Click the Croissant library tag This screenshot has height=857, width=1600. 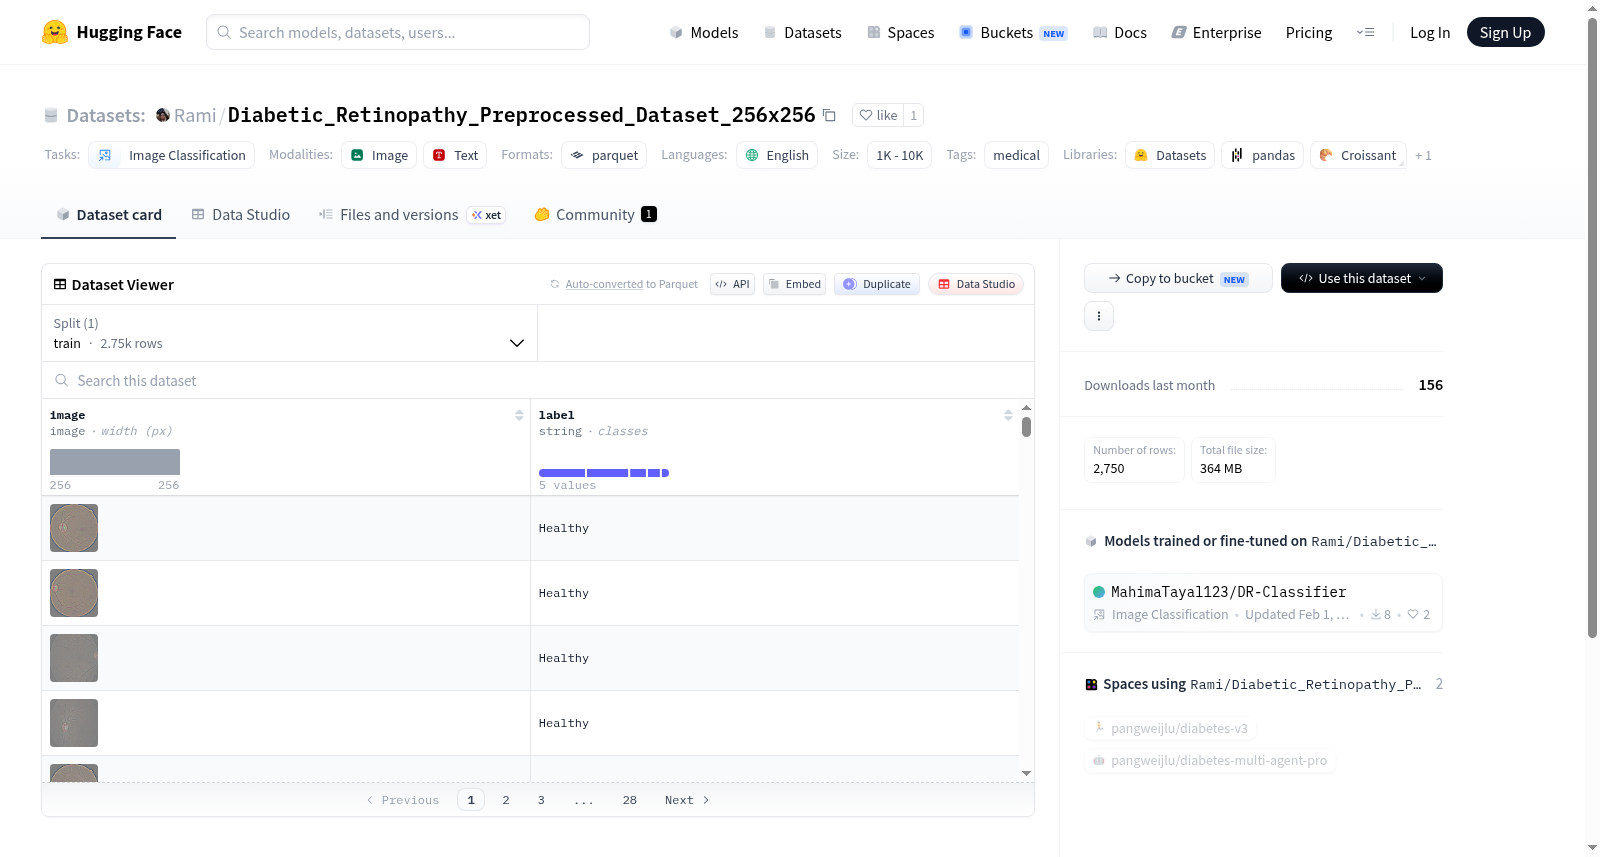coord(1358,155)
